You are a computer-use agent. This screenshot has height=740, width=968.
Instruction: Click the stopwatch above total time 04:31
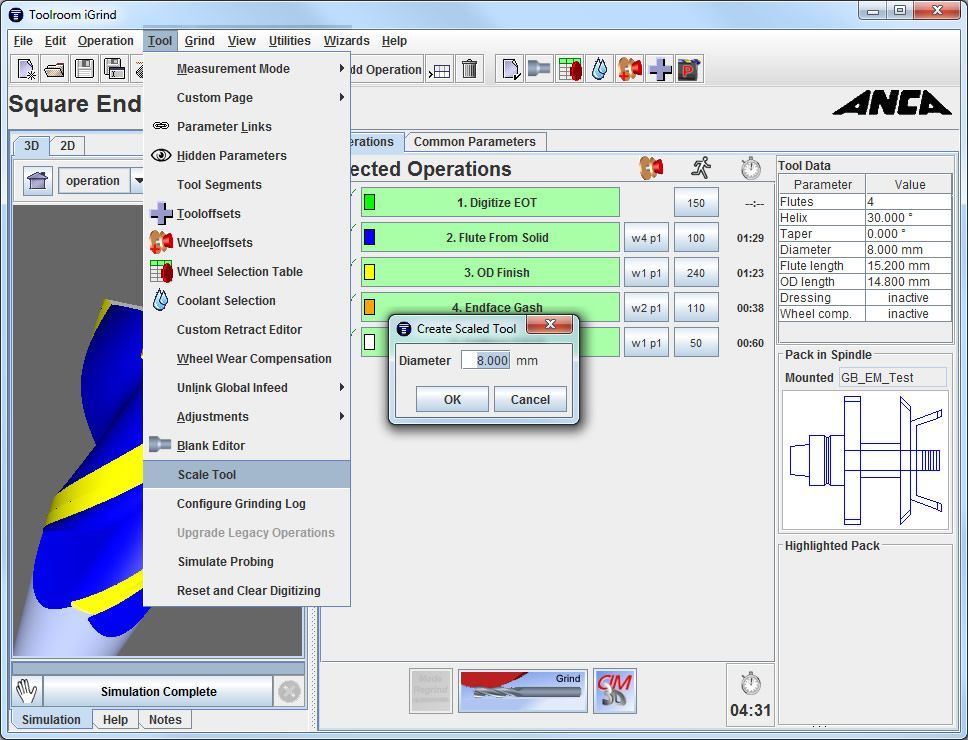(x=751, y=684)
